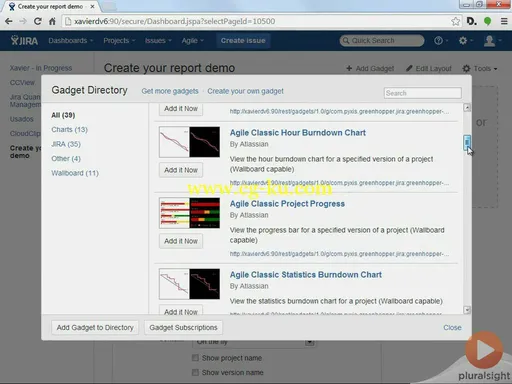Click the Statistics Burndown Chart thumbnail
This screenshot has width=512, height=384.
(189, 284)
